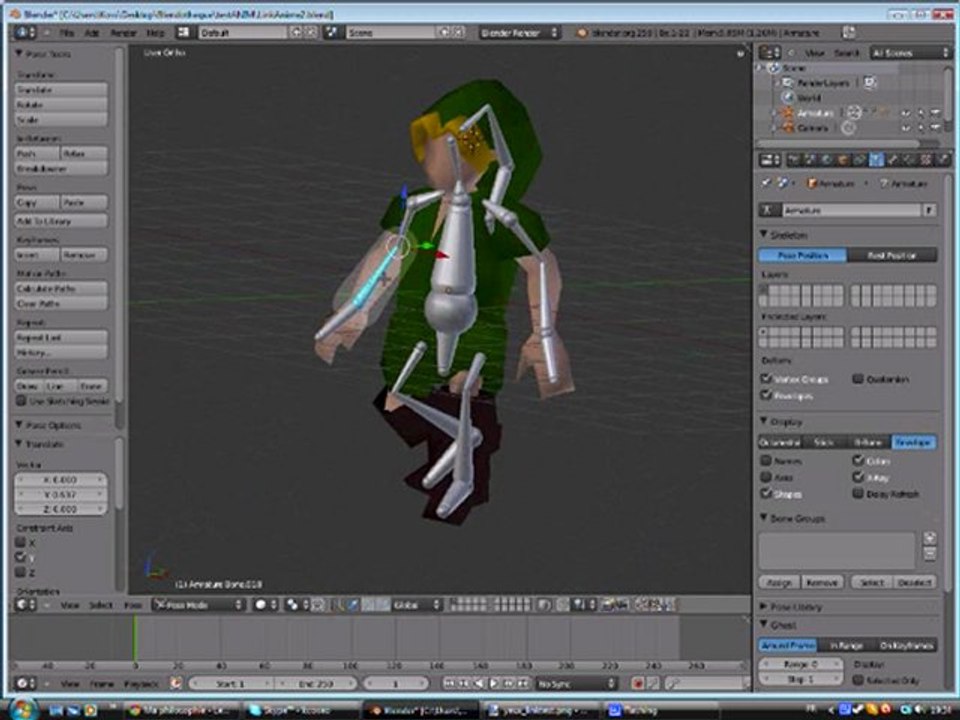
Task: Click the Scale button in Pose Tools
Action: pyautogui.click(x=61, y=119)
